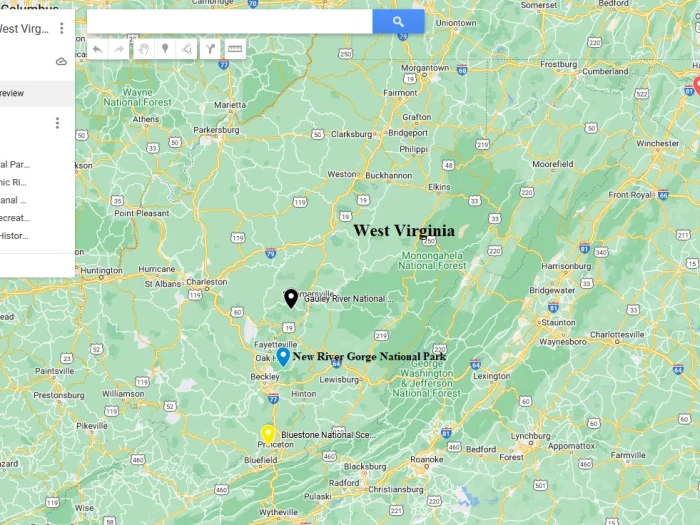Viewport: 700px width, 525px height.
Task: Click the yellow Bluestone National Scenic pin
Action: [268, 435]
